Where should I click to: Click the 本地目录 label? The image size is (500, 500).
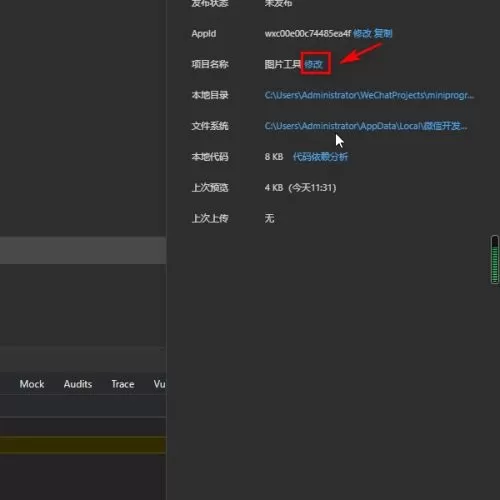[x=210, y=95]
